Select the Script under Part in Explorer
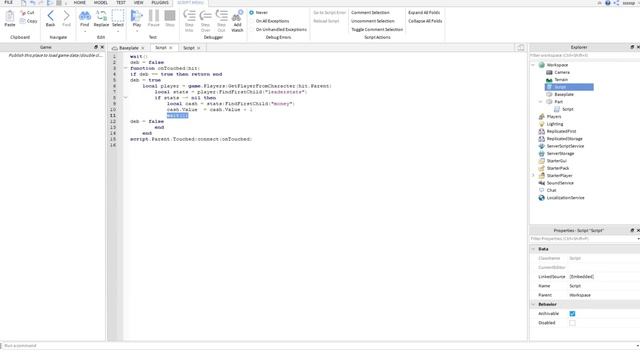The width and height of the screenshot is (640, 360). point(567,109)
